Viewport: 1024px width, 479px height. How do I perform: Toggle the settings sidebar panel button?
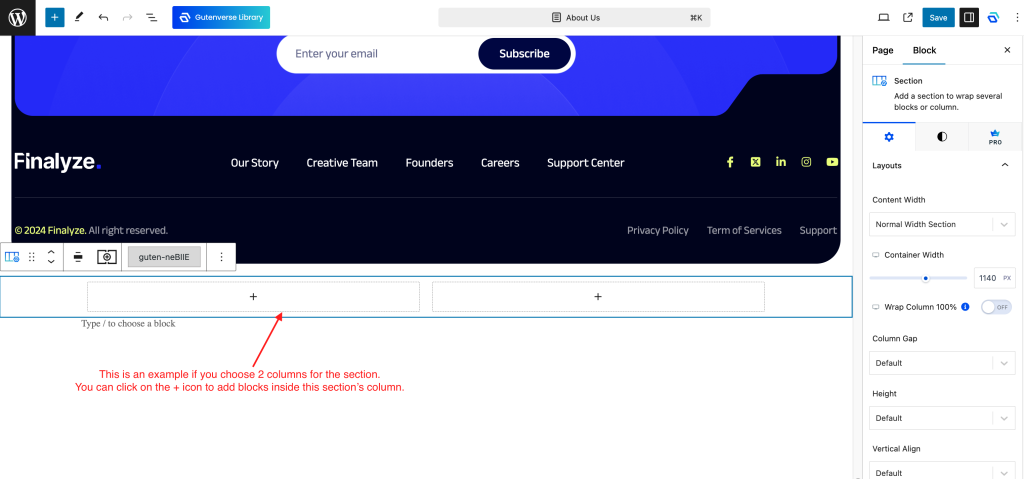tap(968, 17)
